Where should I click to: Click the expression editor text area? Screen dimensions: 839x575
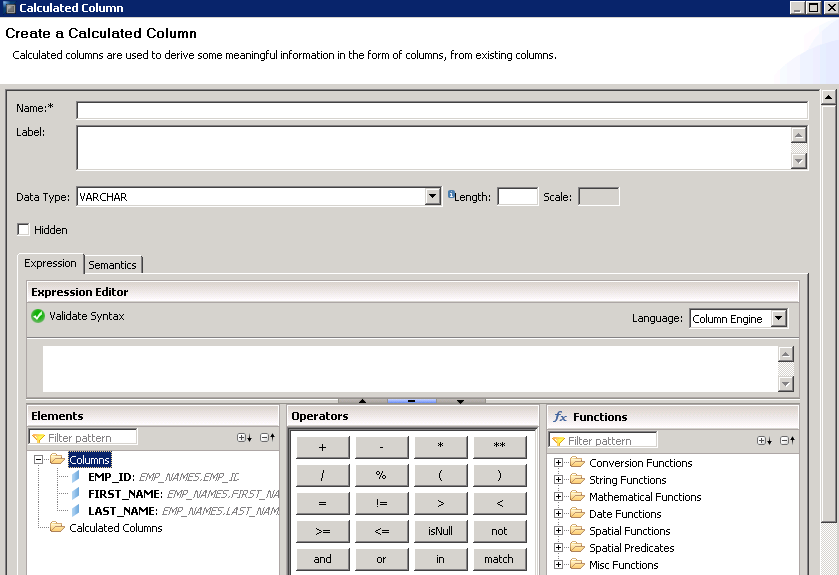click(410, 369)
